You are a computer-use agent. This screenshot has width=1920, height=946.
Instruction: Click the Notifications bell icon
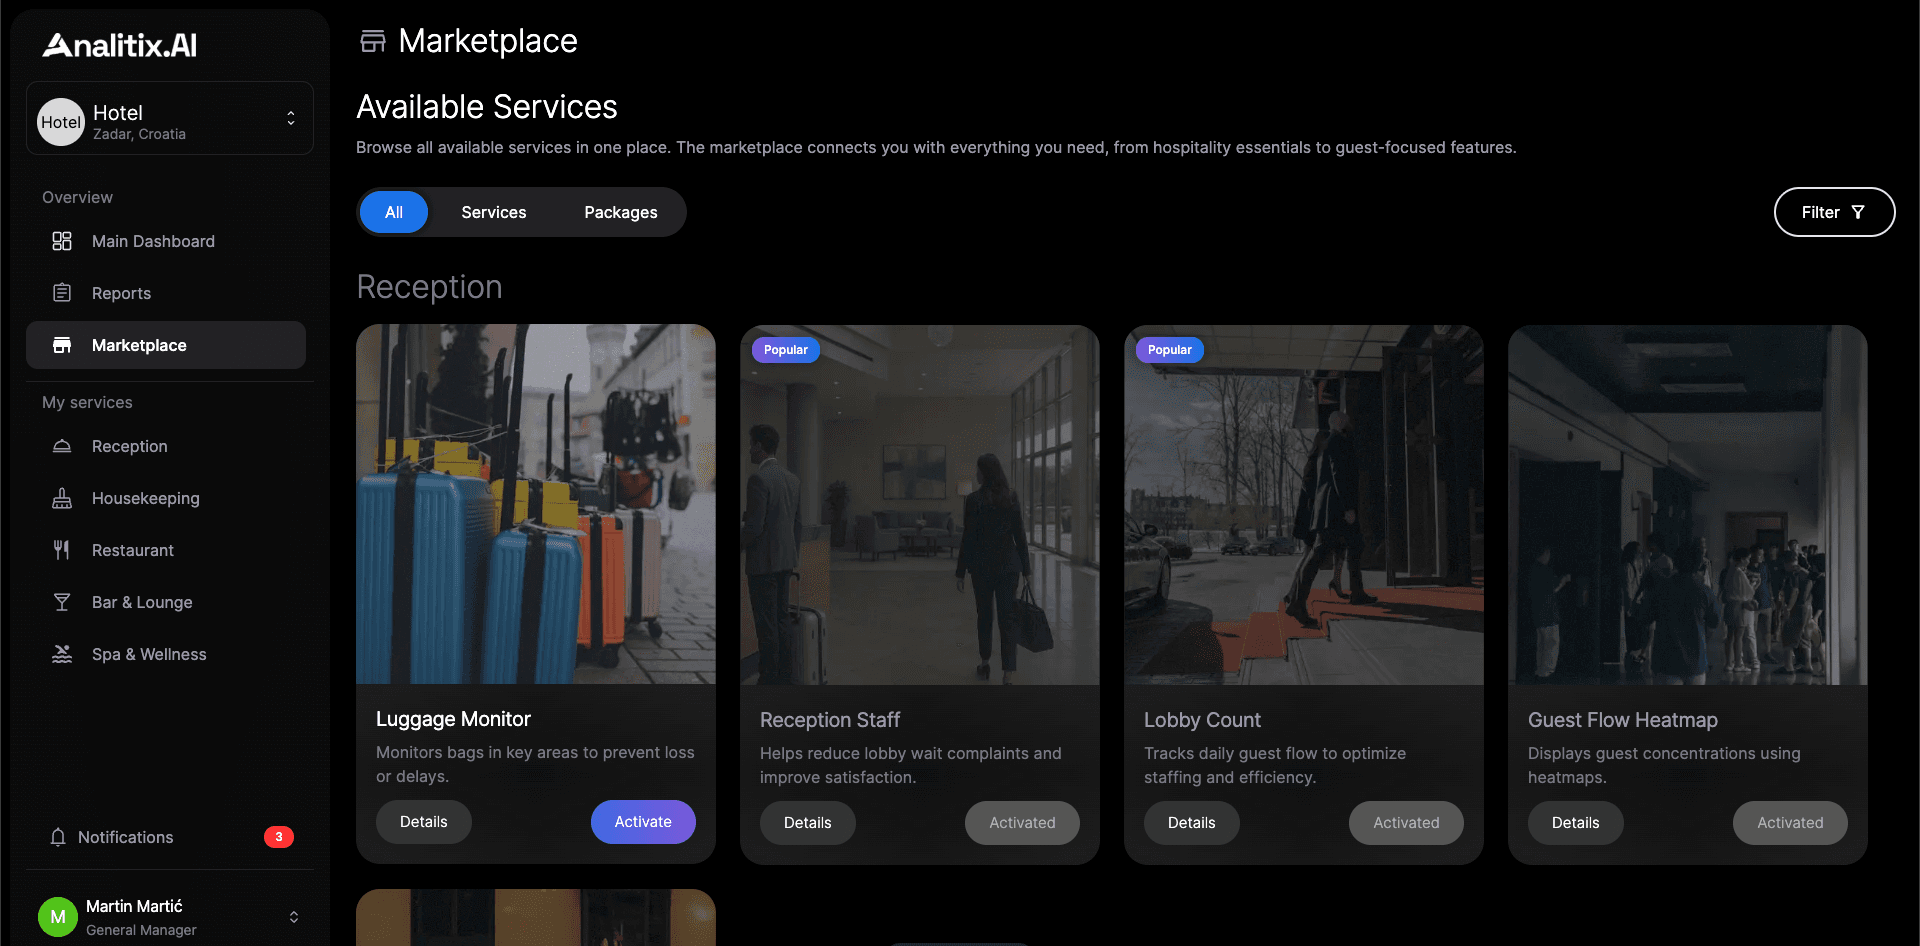coord(58,837)
